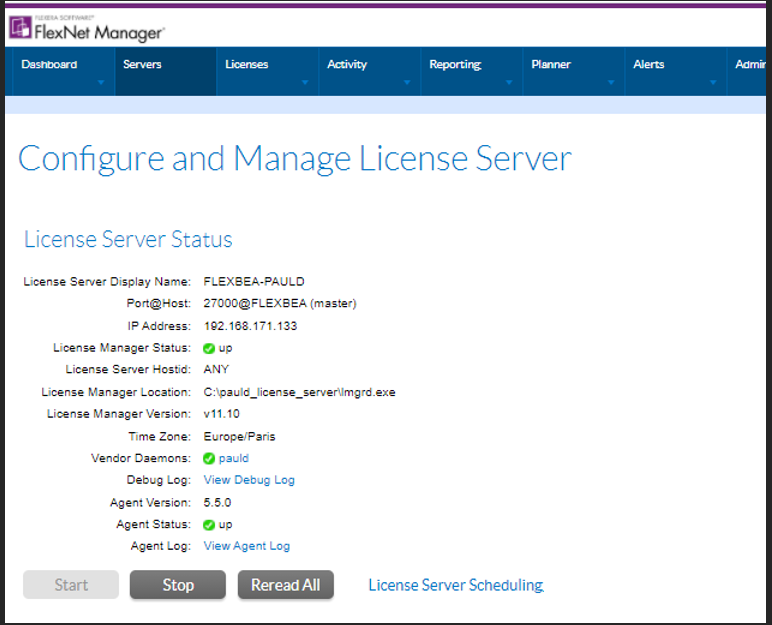
Task: Open the View Agent Log link
Action: pyautogui.click(x=247, y=546)
